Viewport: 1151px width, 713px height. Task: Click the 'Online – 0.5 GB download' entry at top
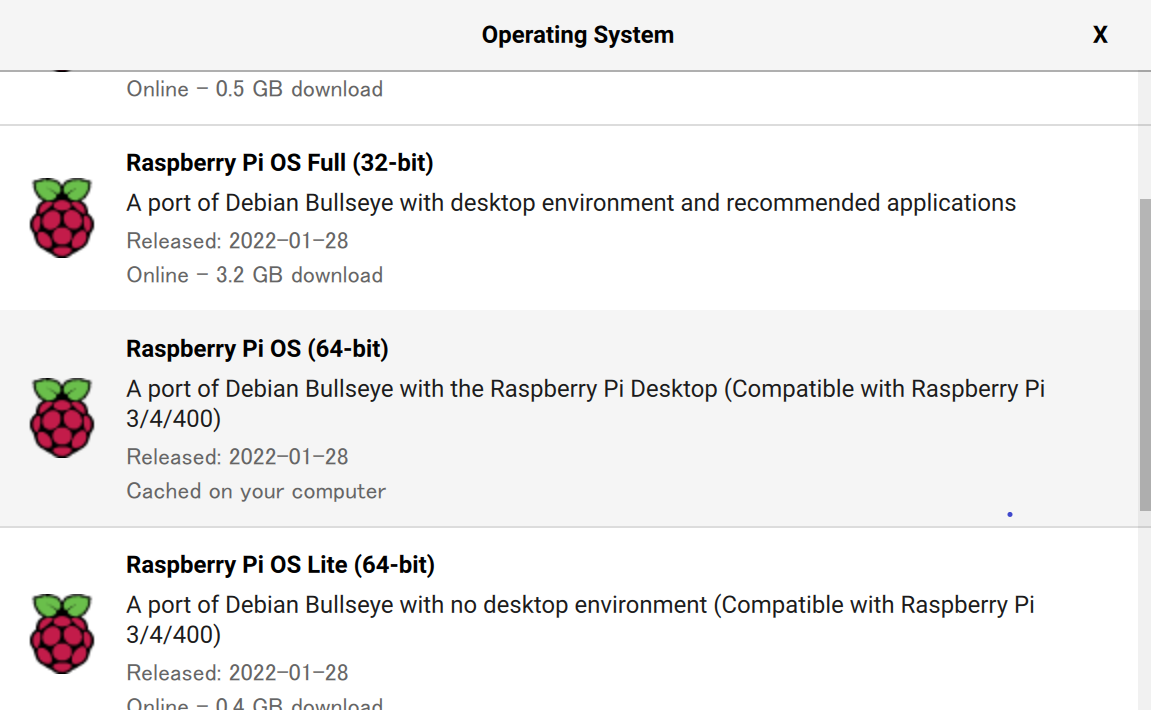coord(254,89)
